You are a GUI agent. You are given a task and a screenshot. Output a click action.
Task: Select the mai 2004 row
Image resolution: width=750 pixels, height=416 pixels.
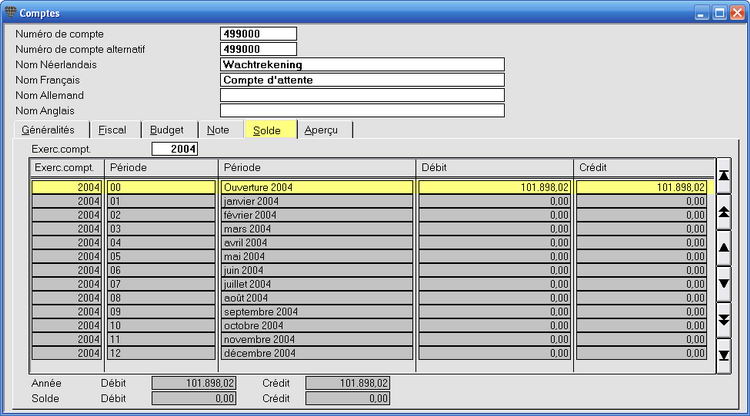[x=369, y=257]
